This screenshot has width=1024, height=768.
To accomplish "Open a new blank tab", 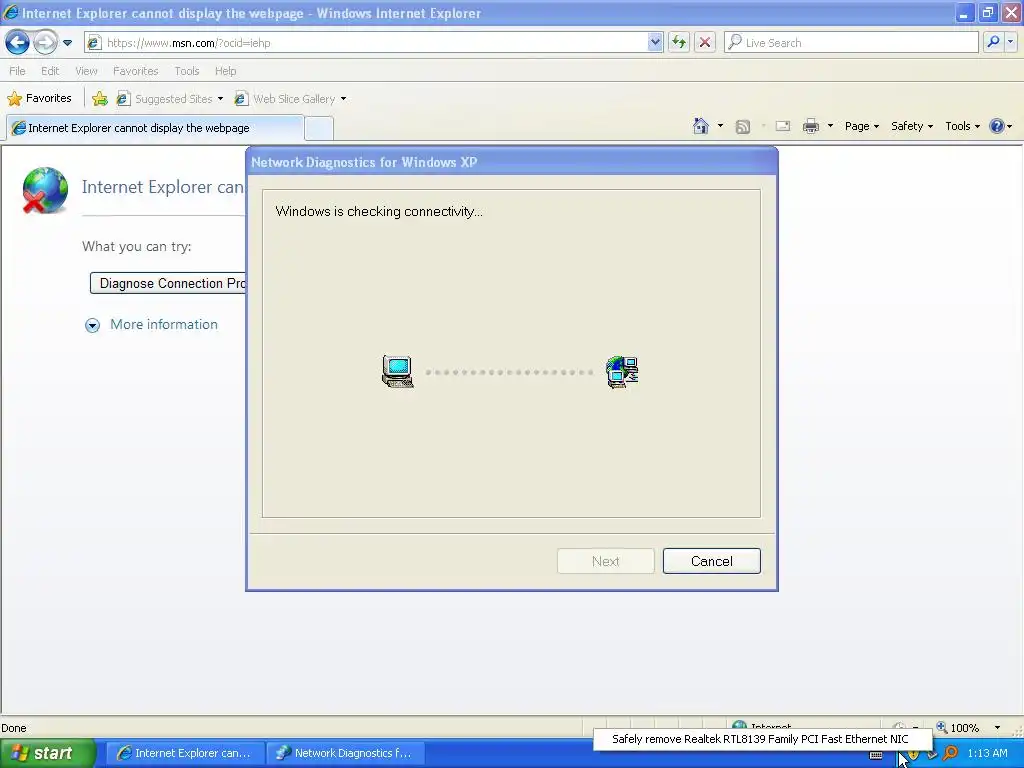I will 319,128.
